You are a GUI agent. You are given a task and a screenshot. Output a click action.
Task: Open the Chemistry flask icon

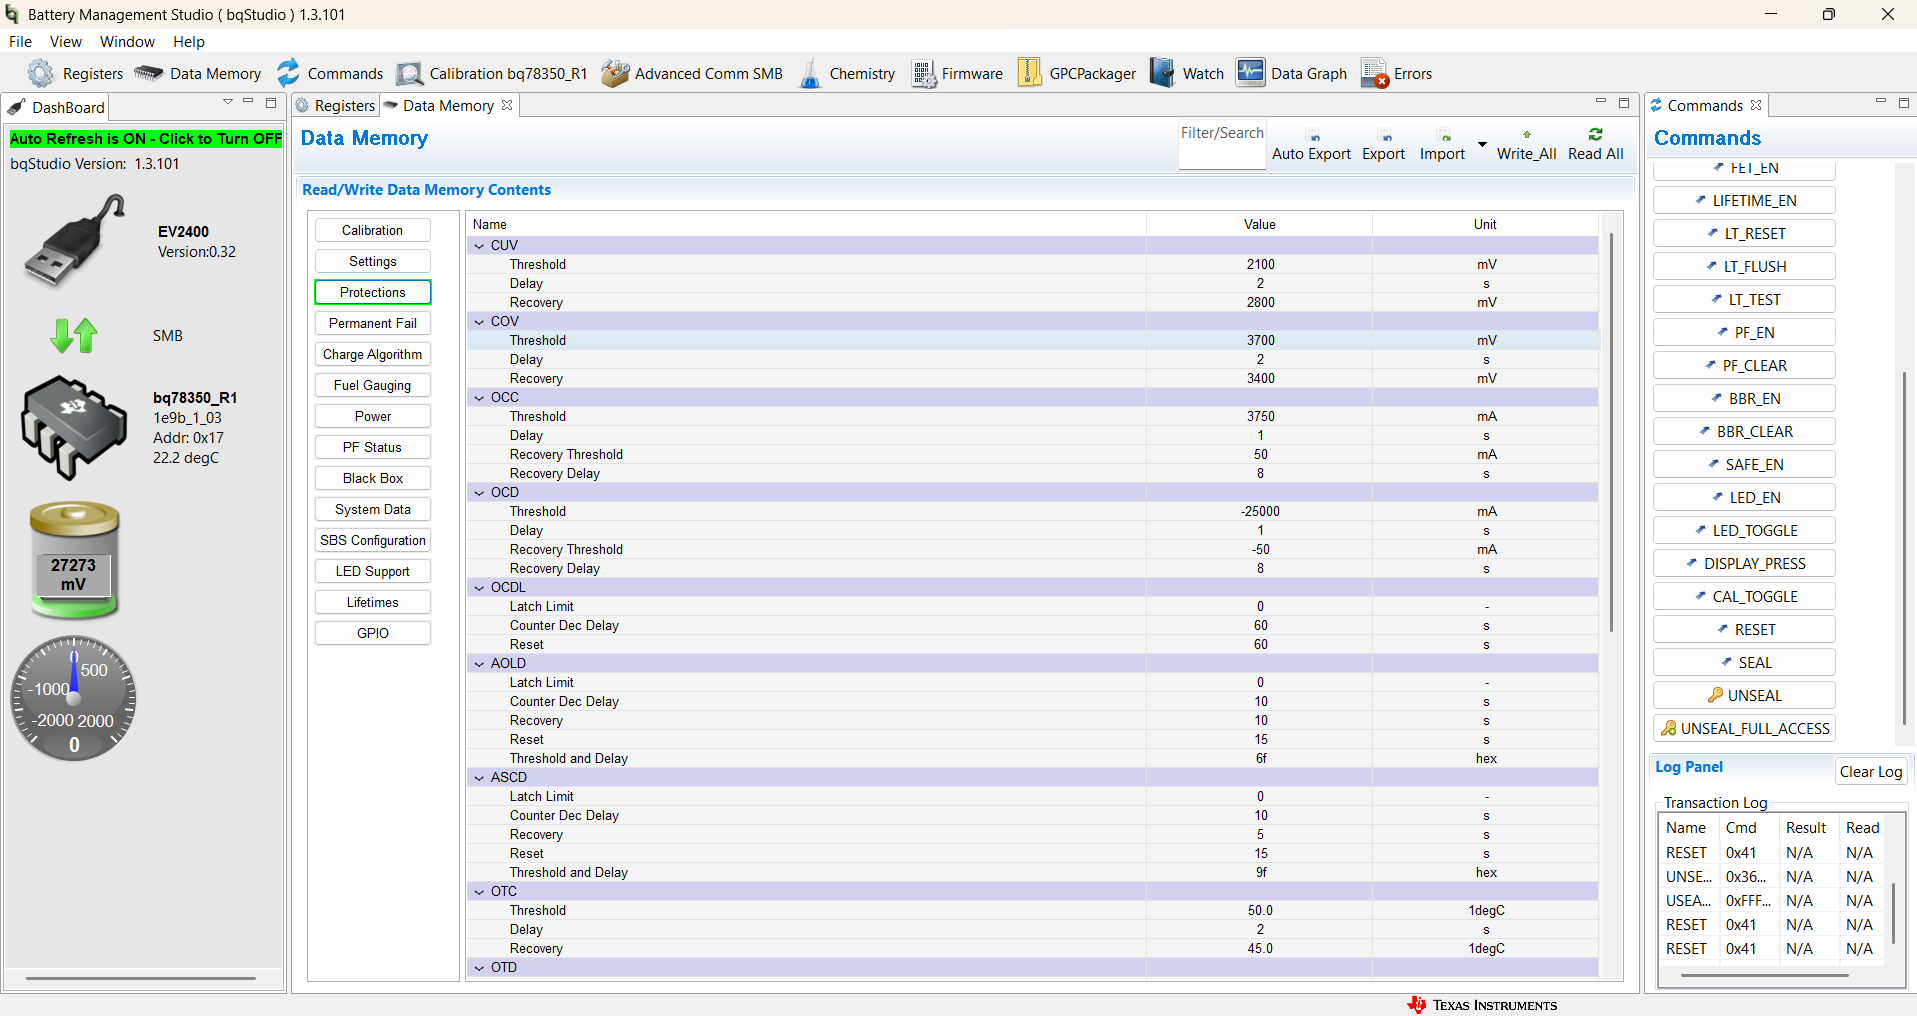(810, 73)
